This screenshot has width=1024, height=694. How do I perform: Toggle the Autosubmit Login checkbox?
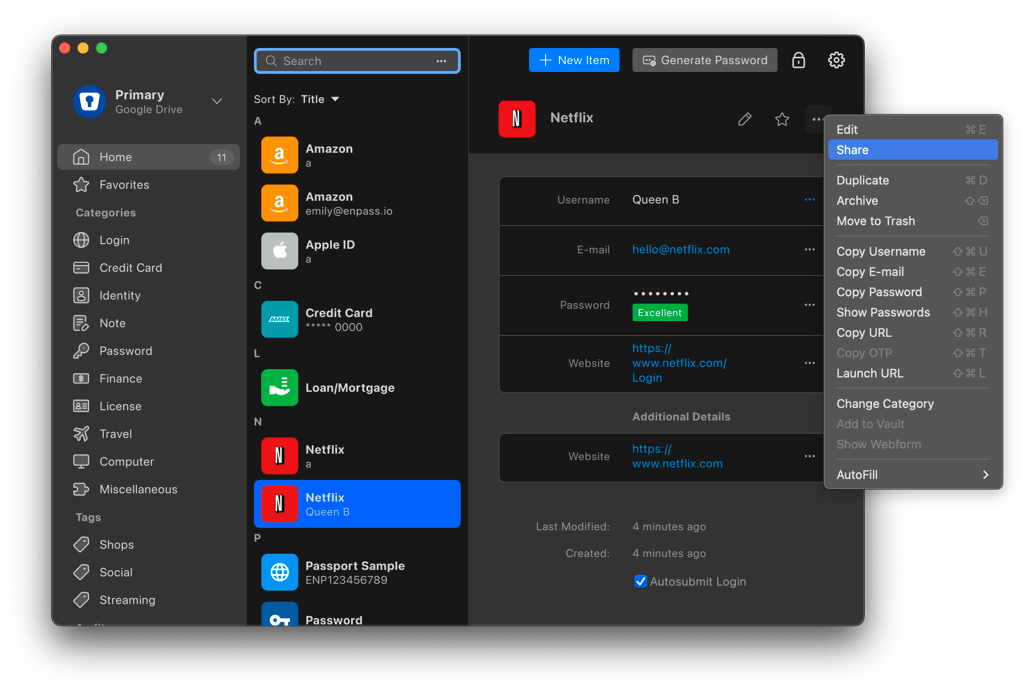[641, 581]
